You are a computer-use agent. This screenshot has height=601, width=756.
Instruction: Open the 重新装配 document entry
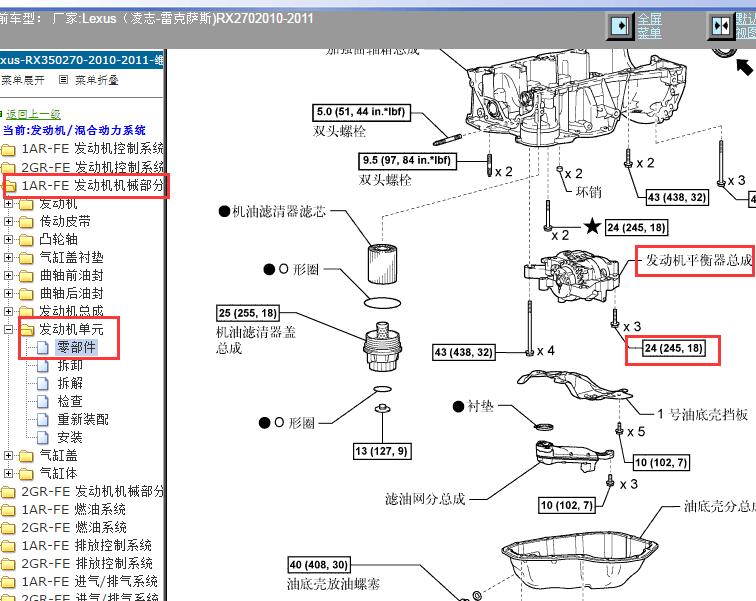click(83, 419)
